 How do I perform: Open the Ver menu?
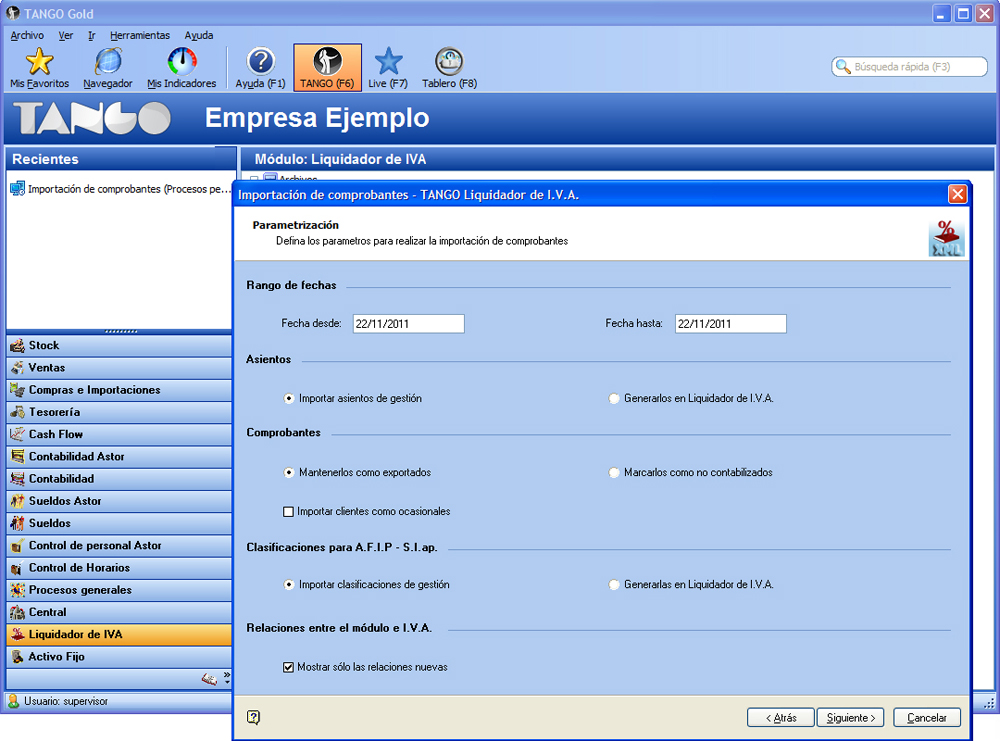click(66, 36)
